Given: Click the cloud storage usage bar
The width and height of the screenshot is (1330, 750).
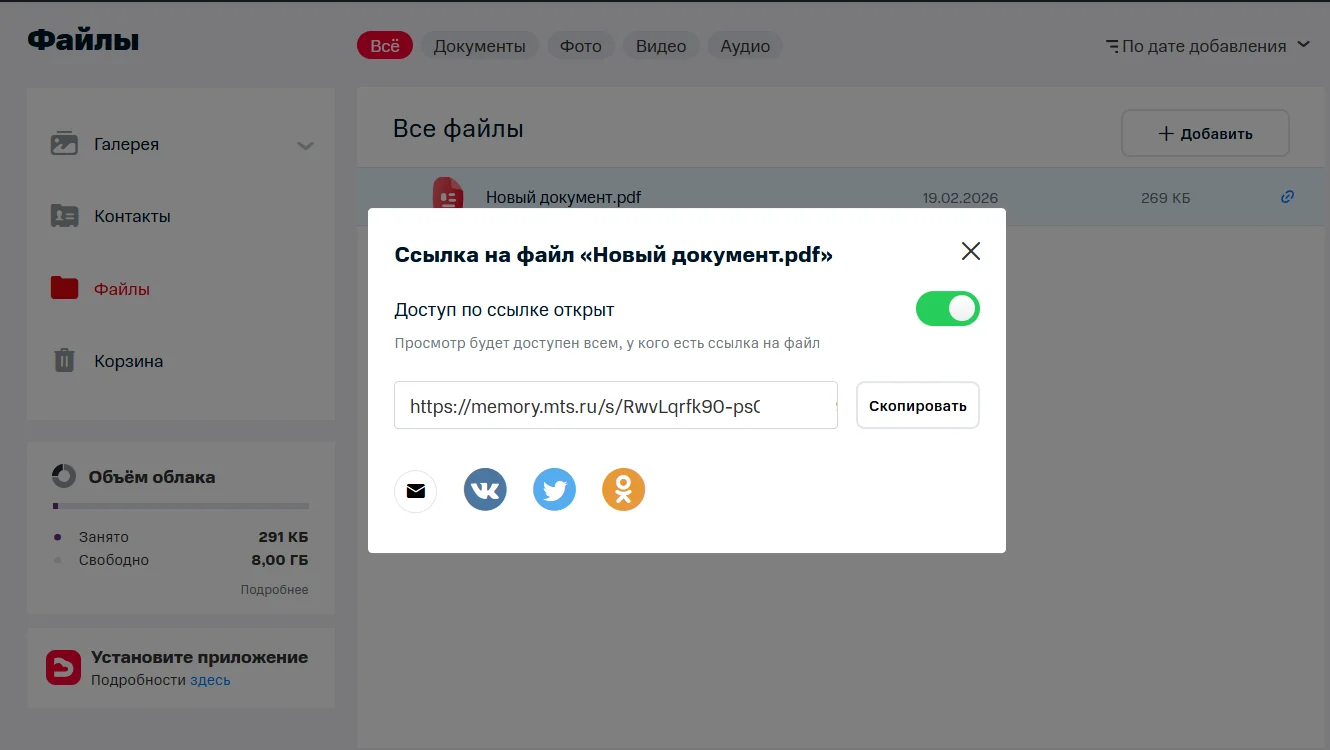Looking at the screenshot, I should pos(180,506).
